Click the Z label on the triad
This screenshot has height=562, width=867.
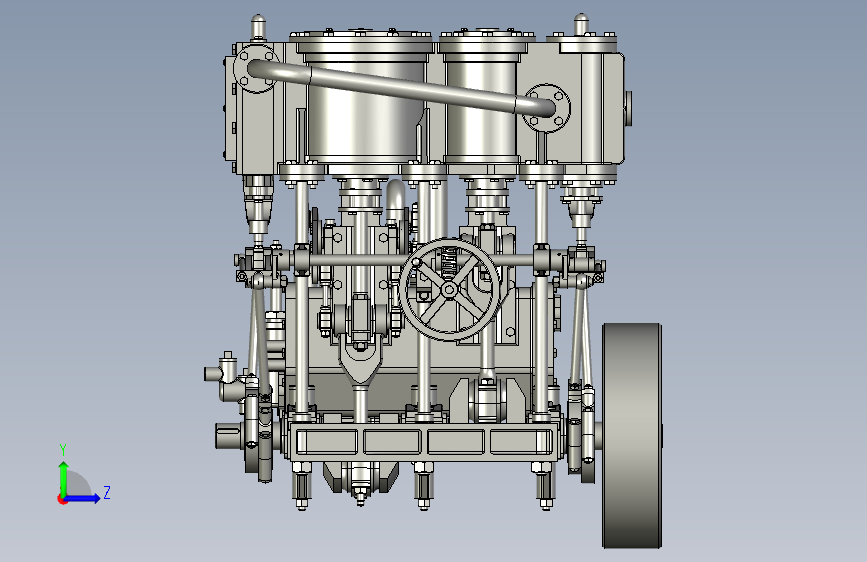107,492
